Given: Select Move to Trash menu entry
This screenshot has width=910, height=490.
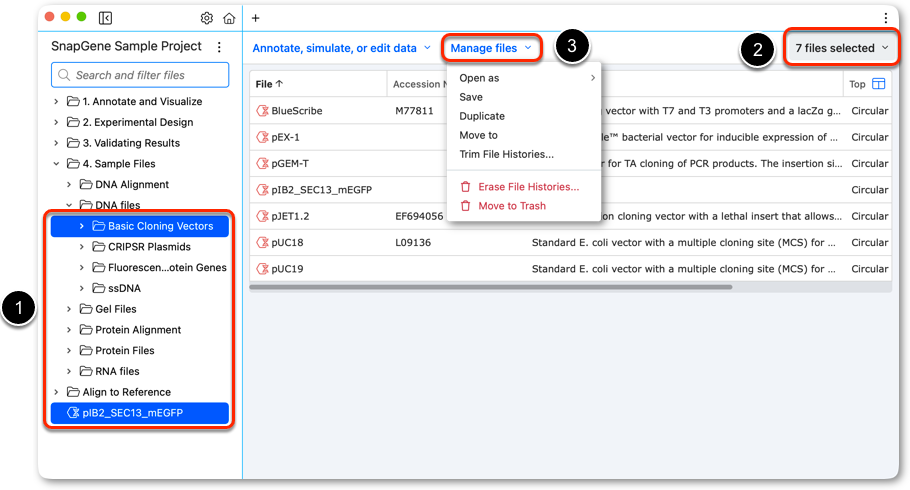Looking at the screenshot, I should (x=512, y=206).
